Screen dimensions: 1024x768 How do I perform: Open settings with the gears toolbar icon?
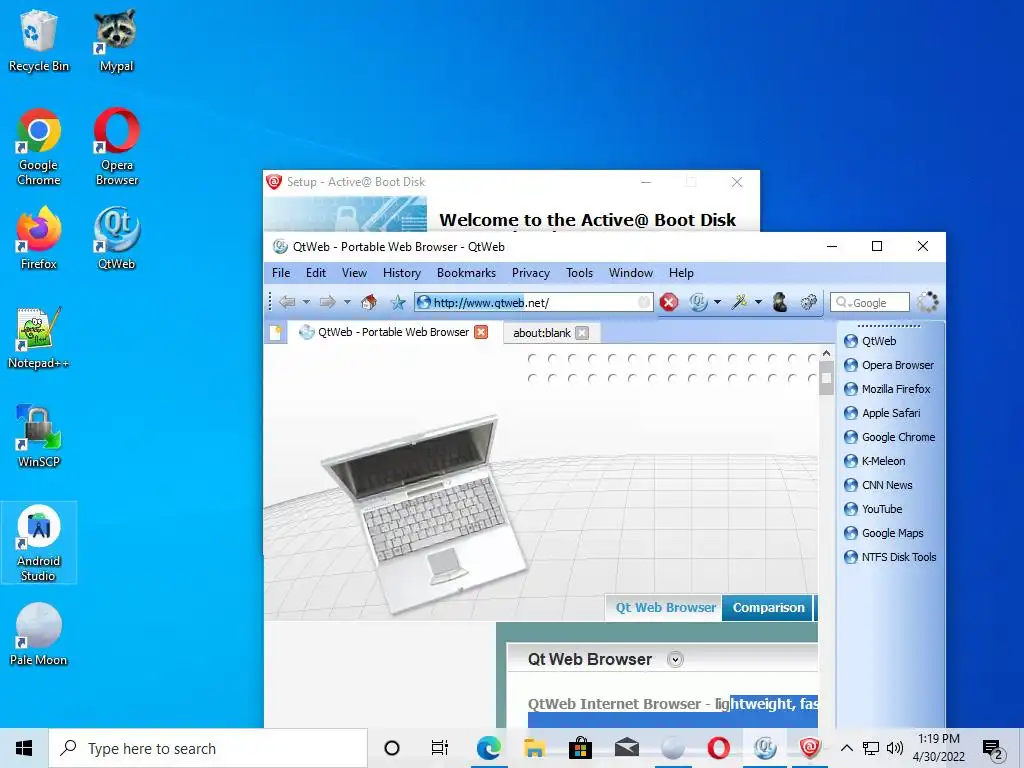(x=808, y=302)
